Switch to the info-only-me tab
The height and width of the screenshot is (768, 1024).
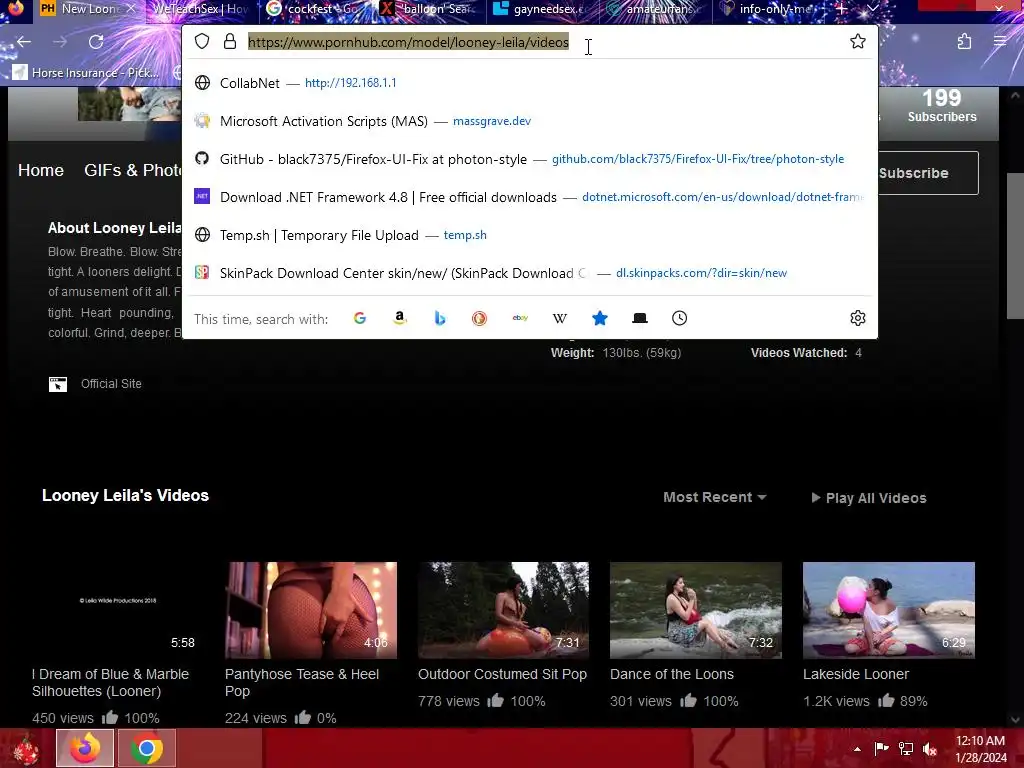click(x=767, y=9)
